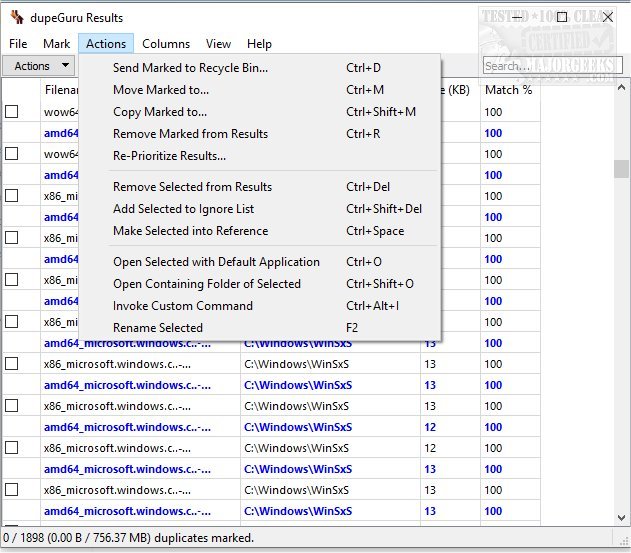The height and width of the screenshot is (553, 631).
Task: Select Send Marked to Recycle Bin
Action: pos(190,68)
